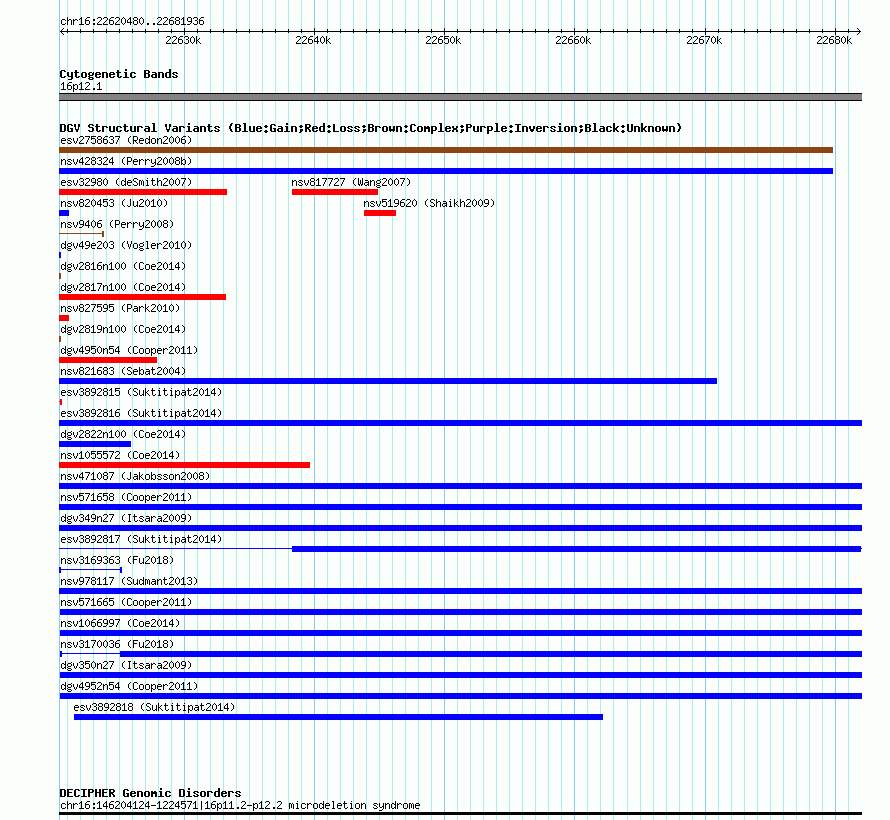890x820 pixels.
Task: Click the DECIPHER Genomic Disorders track title
Action: 150,793
